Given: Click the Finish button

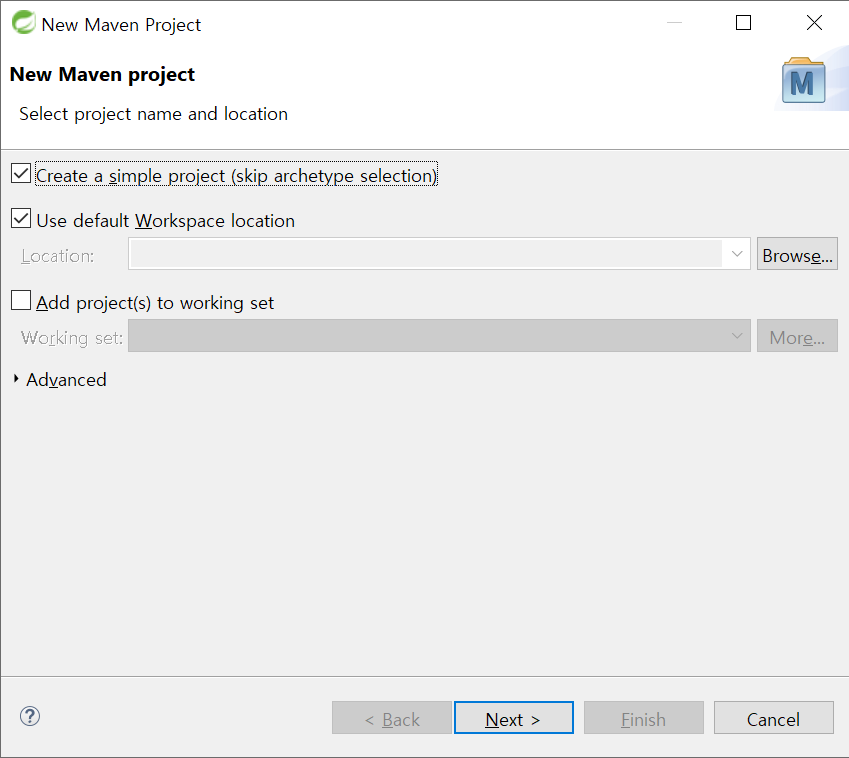Looking at the screenshot, I should click(644, 718).
